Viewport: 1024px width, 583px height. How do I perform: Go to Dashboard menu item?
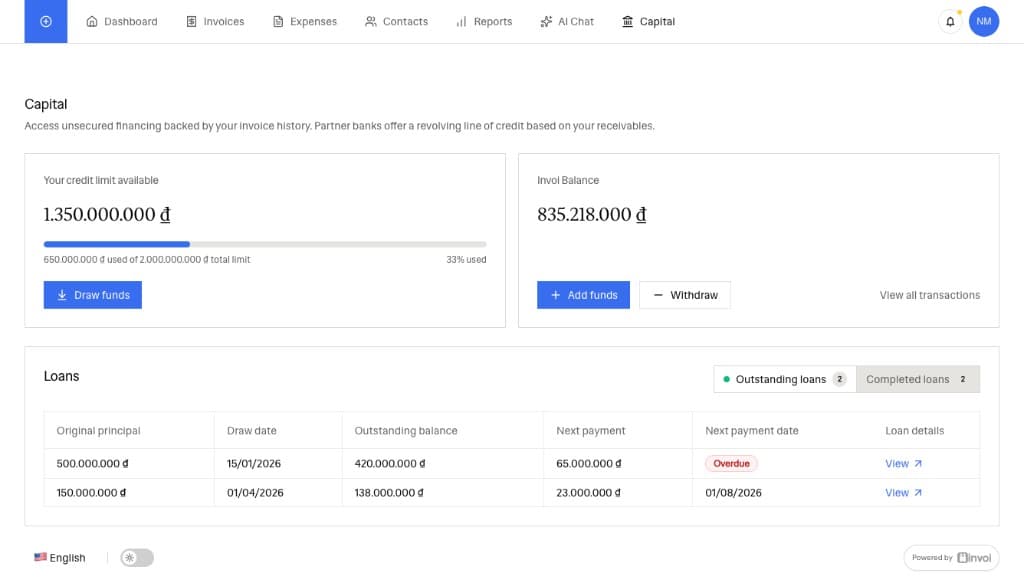coord(122,22)
